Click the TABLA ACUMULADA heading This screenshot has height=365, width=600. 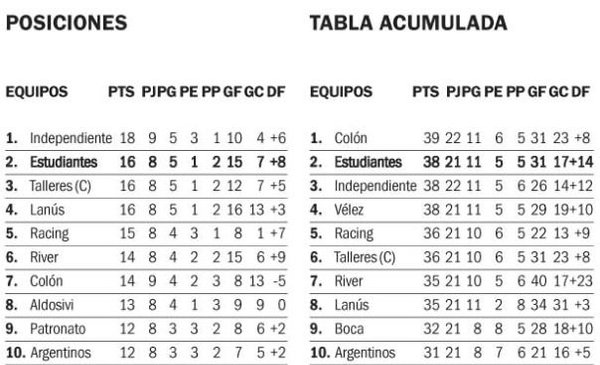click(408, 23)
